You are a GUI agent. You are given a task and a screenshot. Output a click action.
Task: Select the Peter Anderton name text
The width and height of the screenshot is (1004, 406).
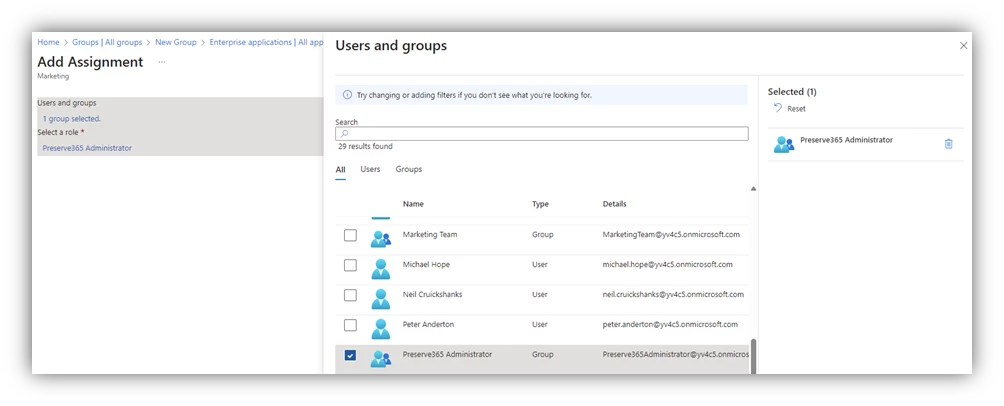(x=428, y=325)
